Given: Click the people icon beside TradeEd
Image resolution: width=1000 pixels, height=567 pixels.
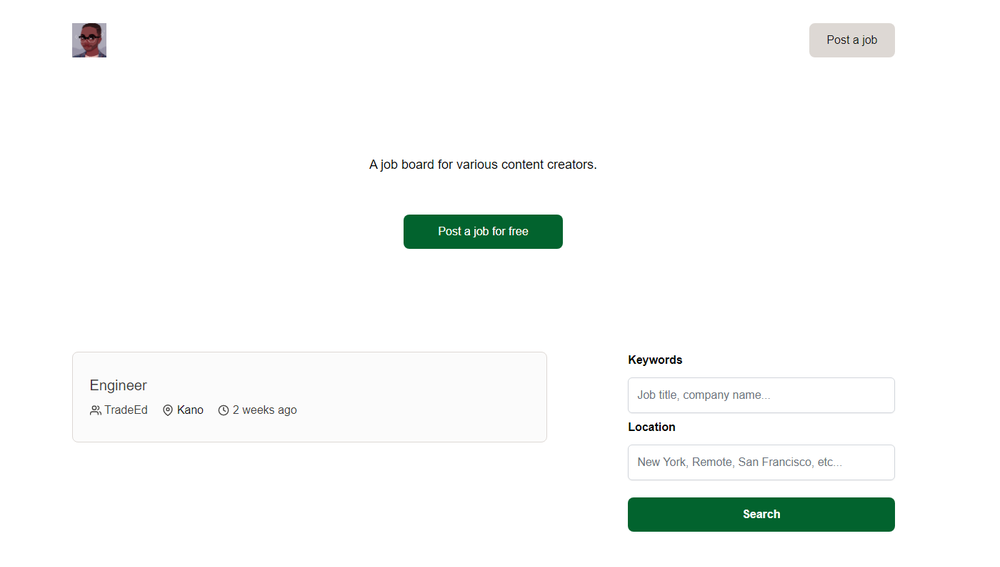Looking at the screenshot, I should (x=95, y=410).
